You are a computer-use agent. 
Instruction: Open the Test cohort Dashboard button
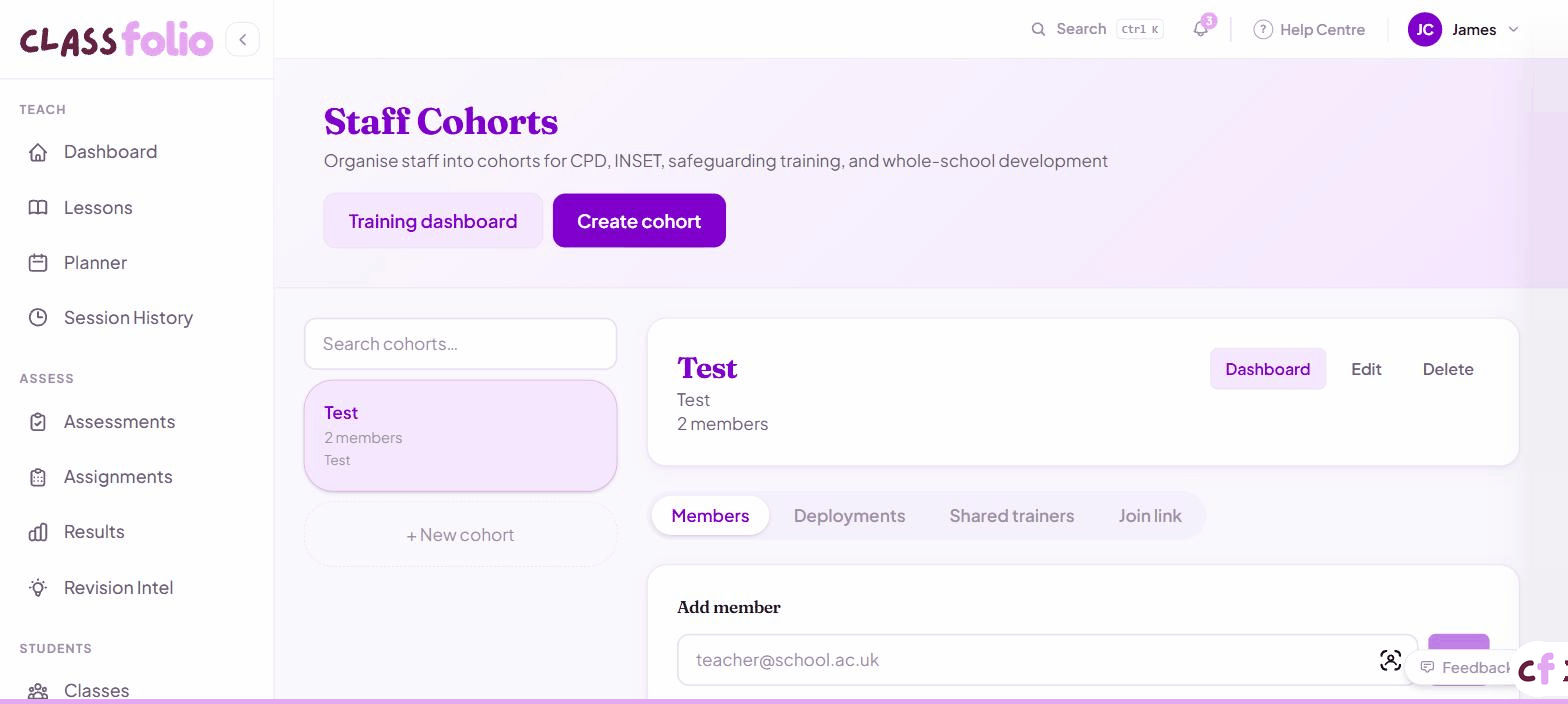pyautogui.click(x=1267, y=369)
